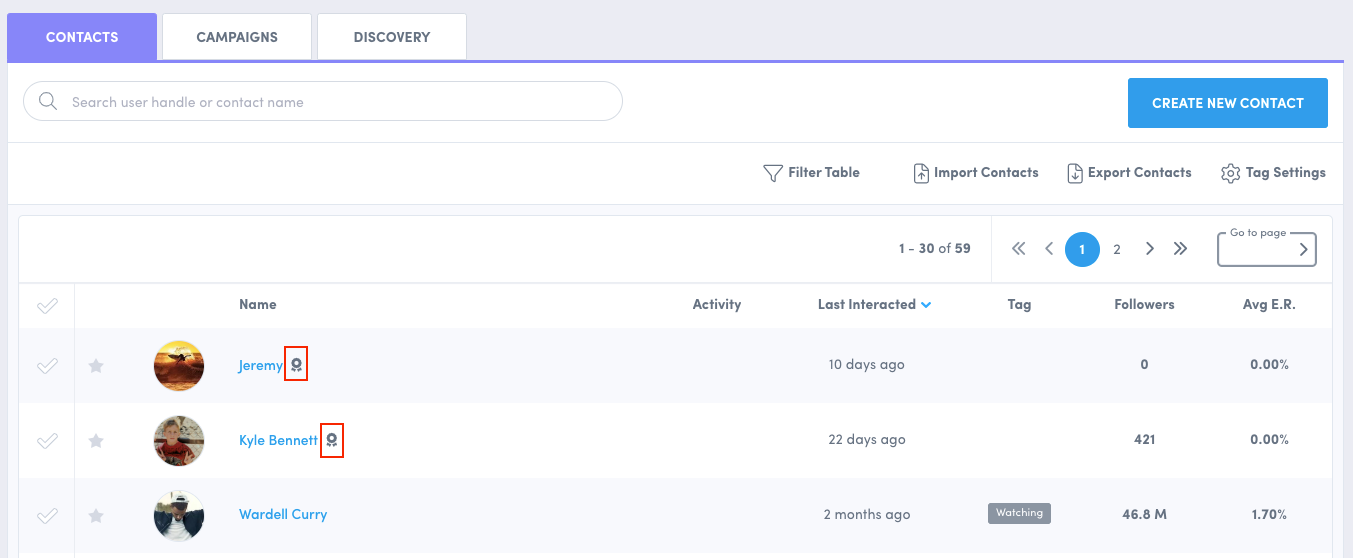Viewport: 1353px width, 558px height.
Task: Jump to last page double arrow
Action: (x=1180, y=249)
